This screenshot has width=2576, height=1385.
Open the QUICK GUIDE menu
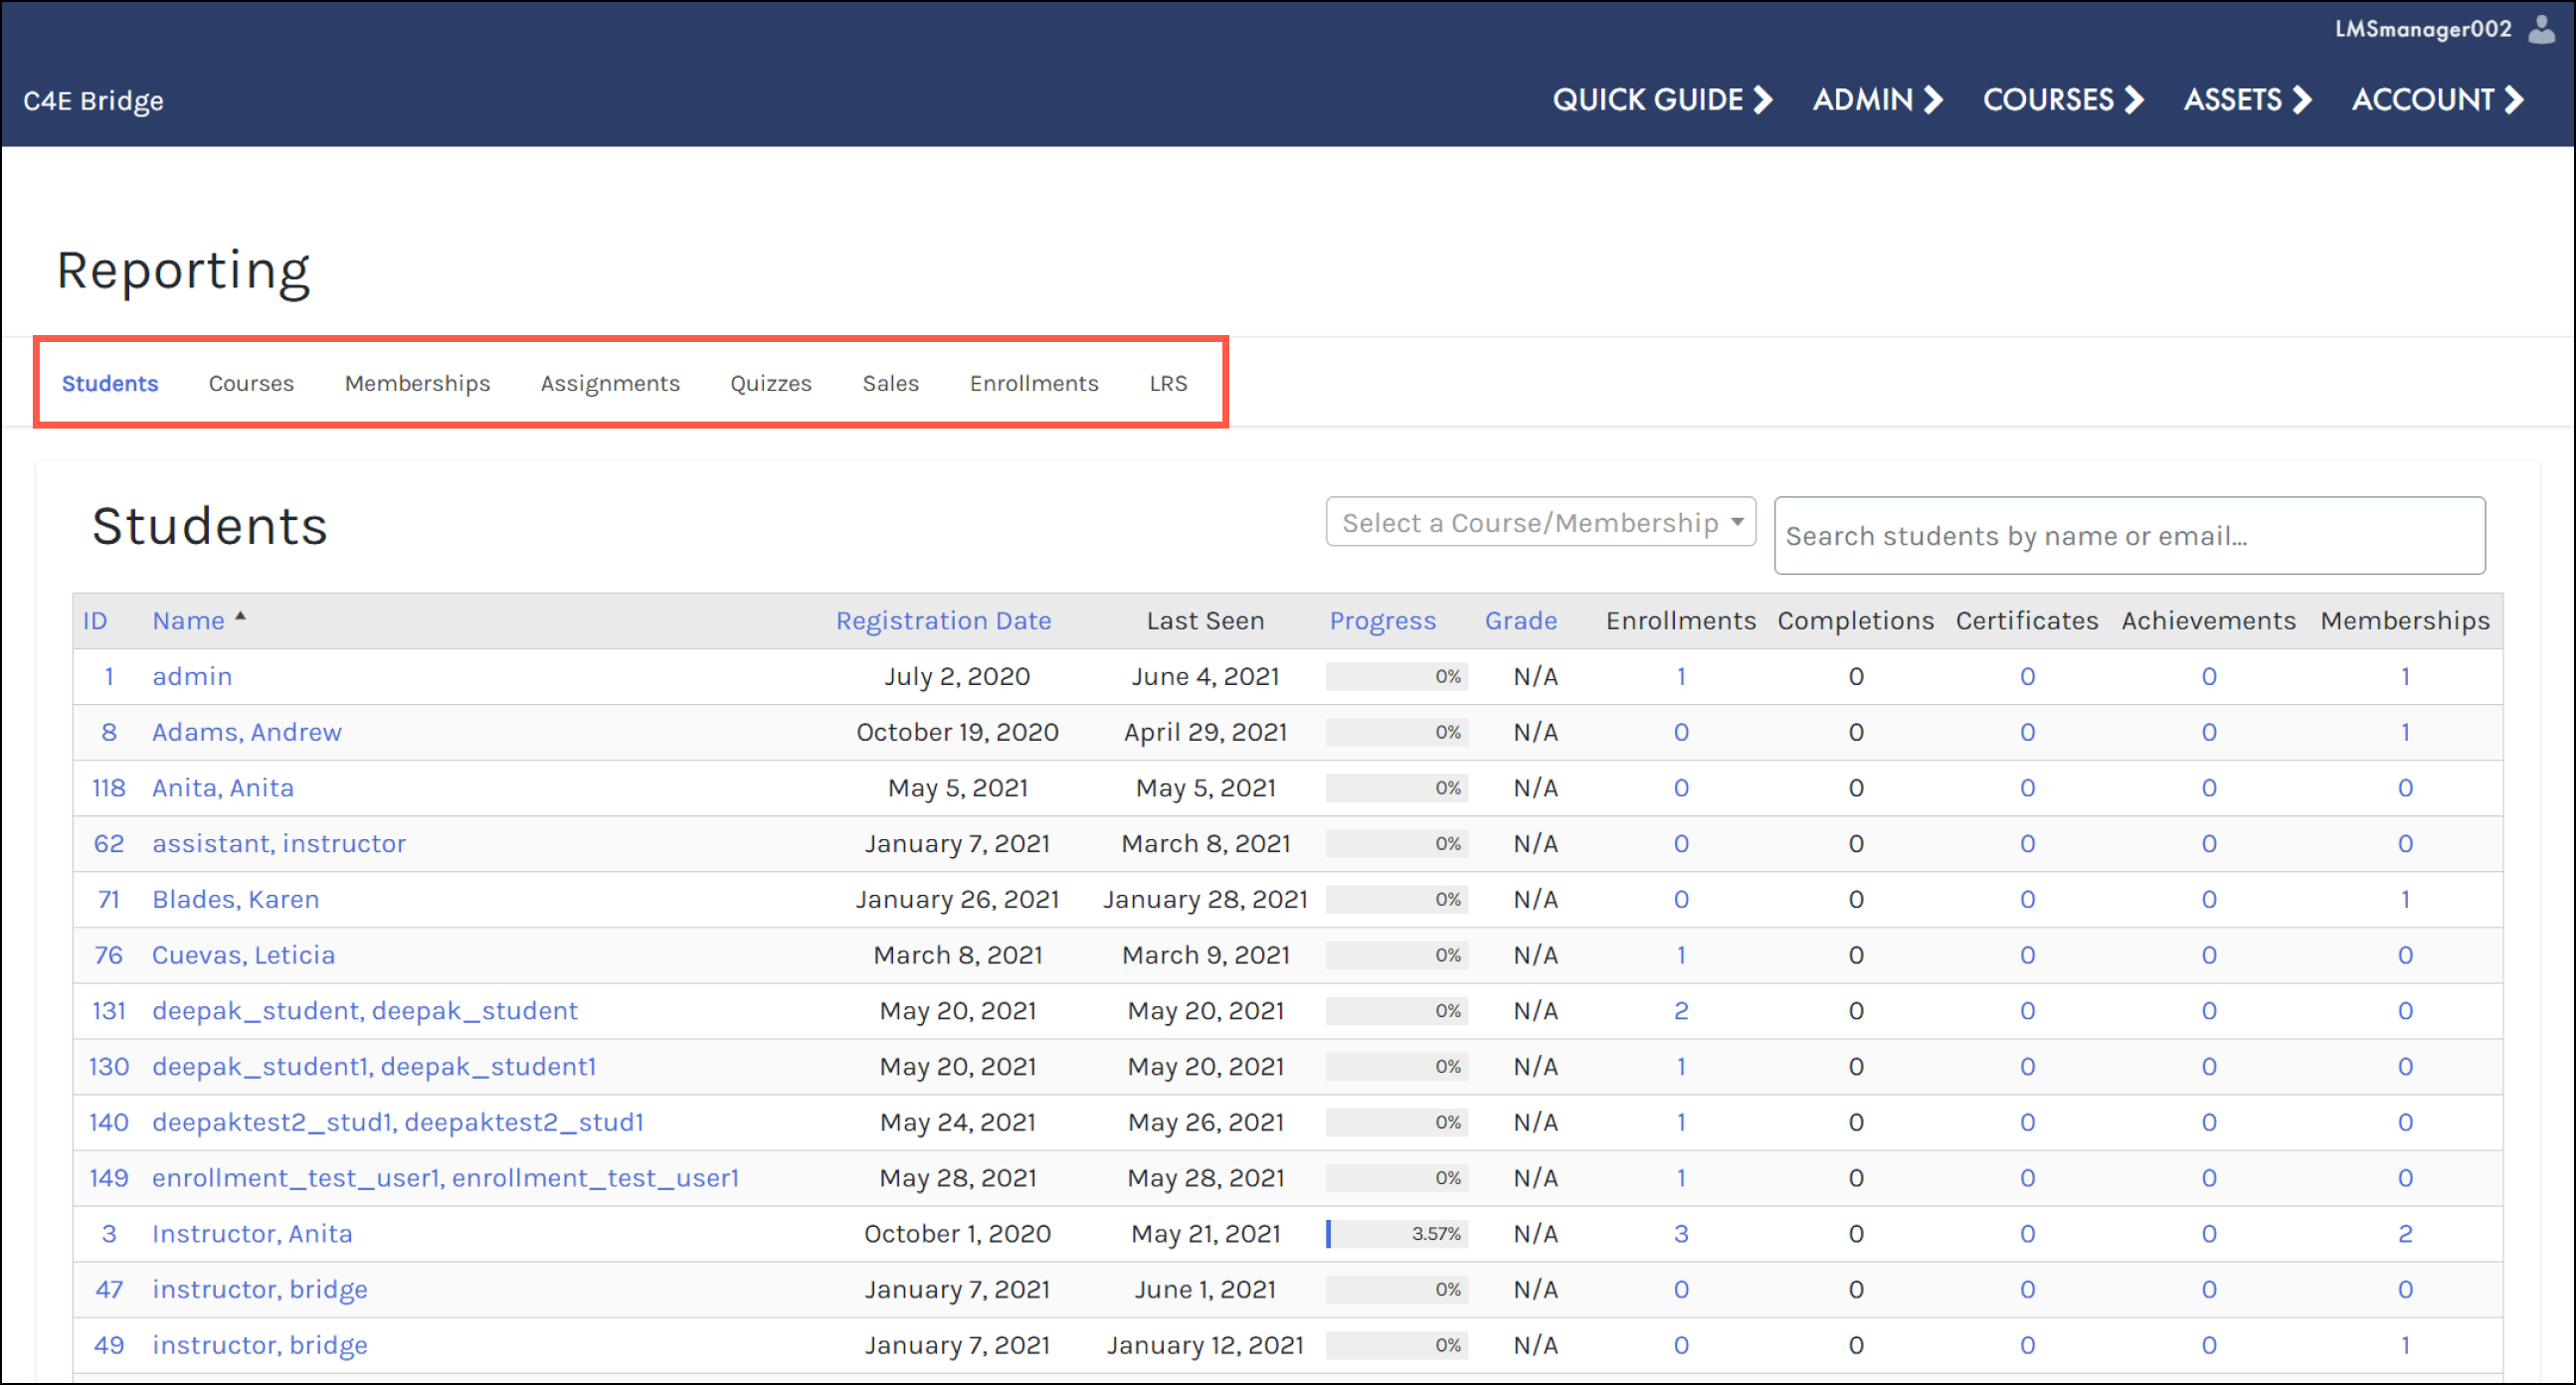[1662, 100]
